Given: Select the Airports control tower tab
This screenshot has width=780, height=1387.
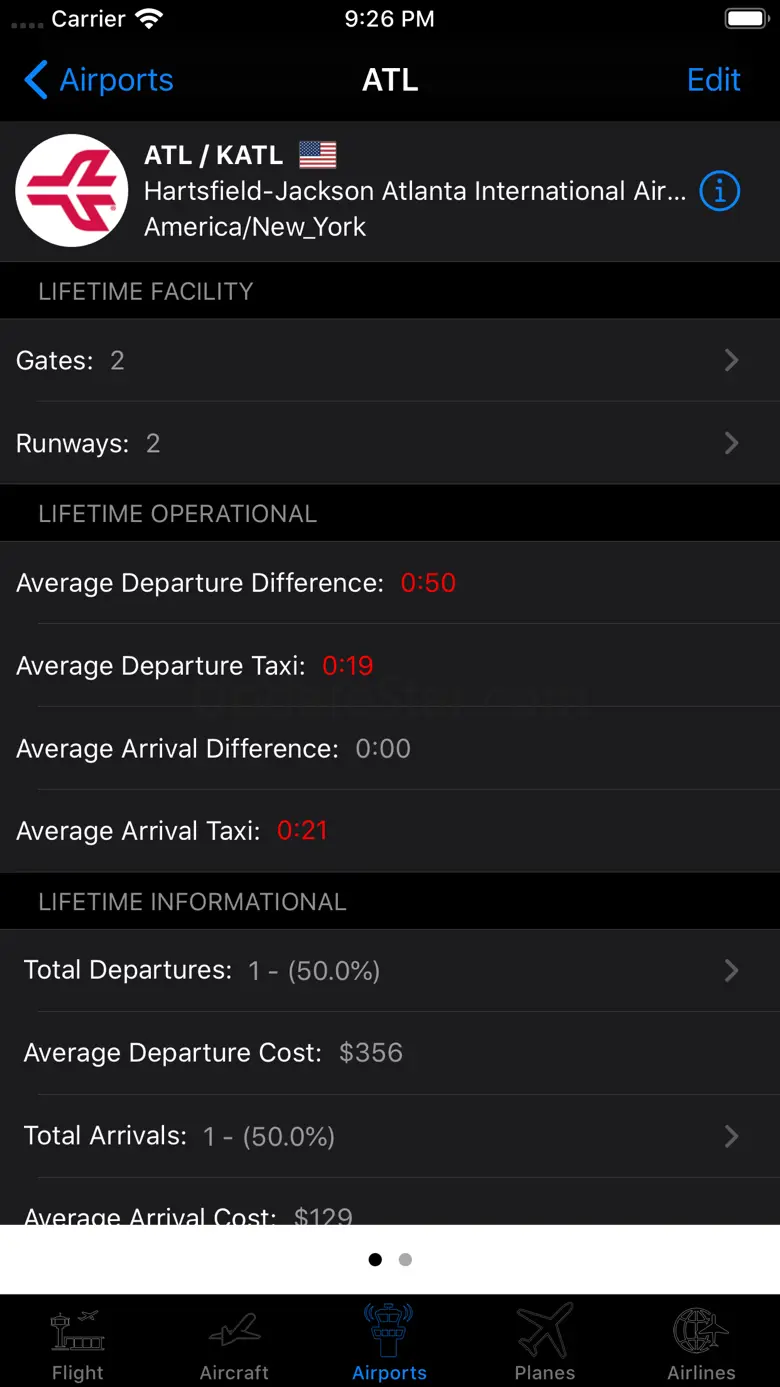Looking at the screenshot, I should pyautogui.click(x=389, y=1332).
